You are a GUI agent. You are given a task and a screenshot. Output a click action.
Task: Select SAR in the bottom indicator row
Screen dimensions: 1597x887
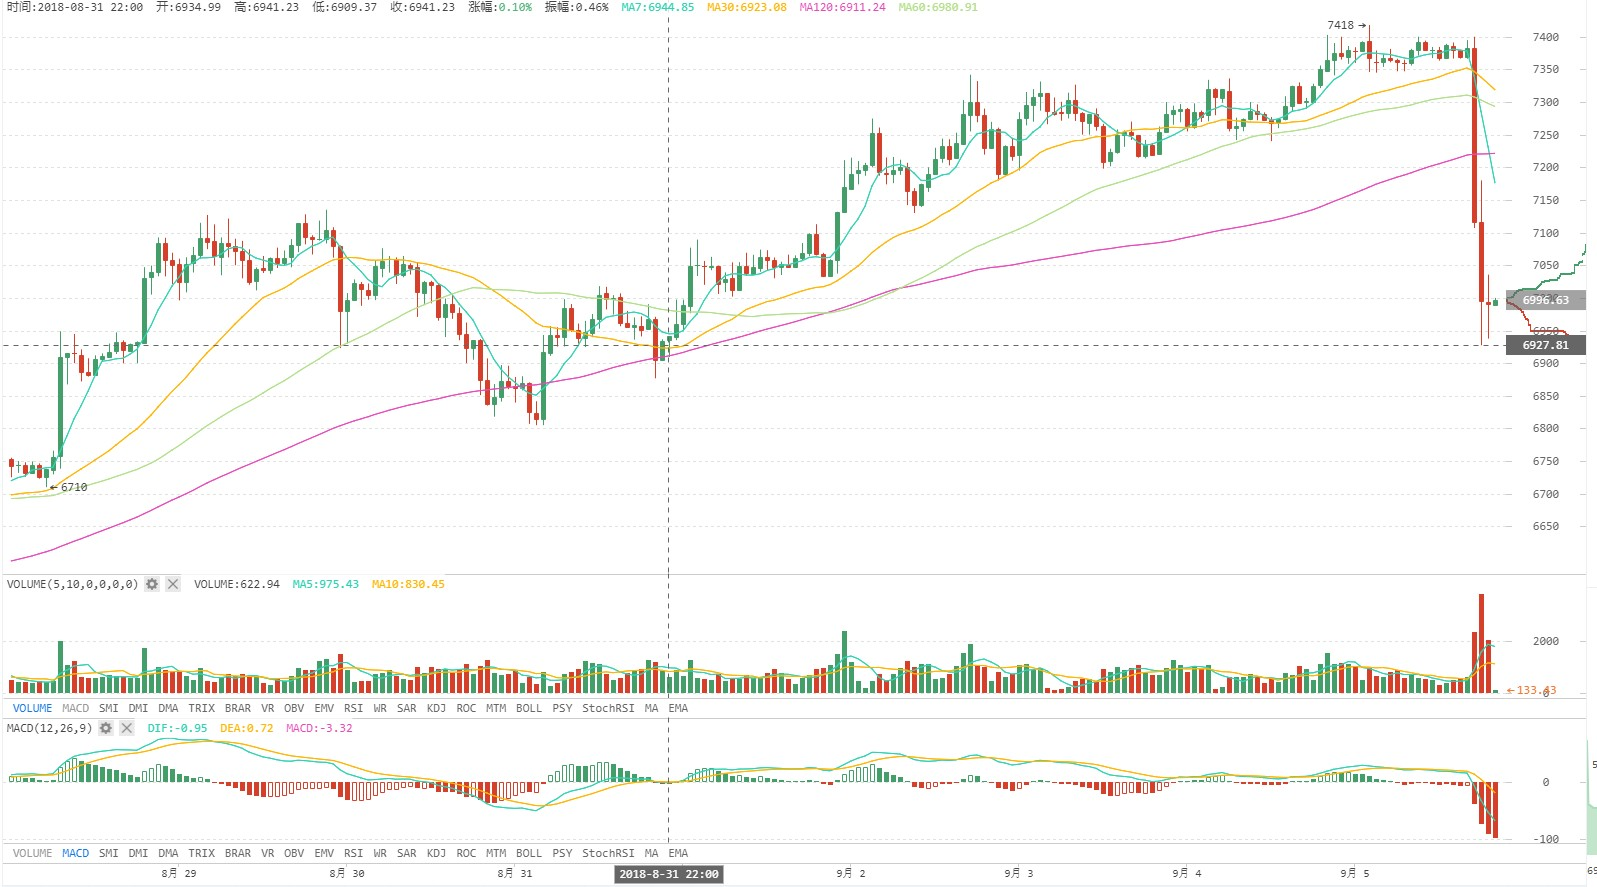[x=406, y=853]
